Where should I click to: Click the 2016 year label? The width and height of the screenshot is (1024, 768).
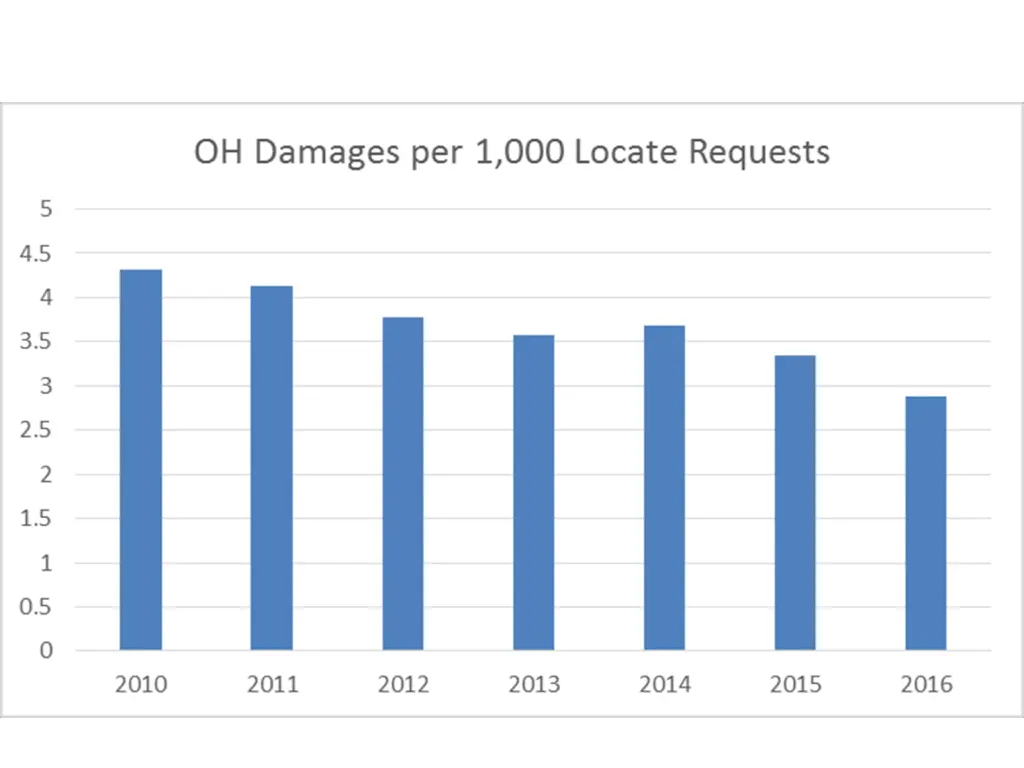click(x=926, y=685)
